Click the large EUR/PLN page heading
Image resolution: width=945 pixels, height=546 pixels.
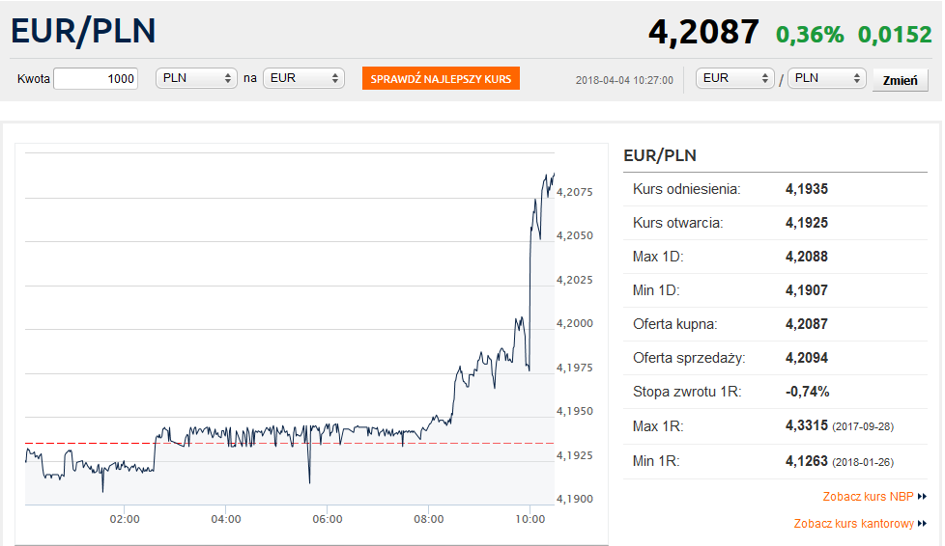84,31
